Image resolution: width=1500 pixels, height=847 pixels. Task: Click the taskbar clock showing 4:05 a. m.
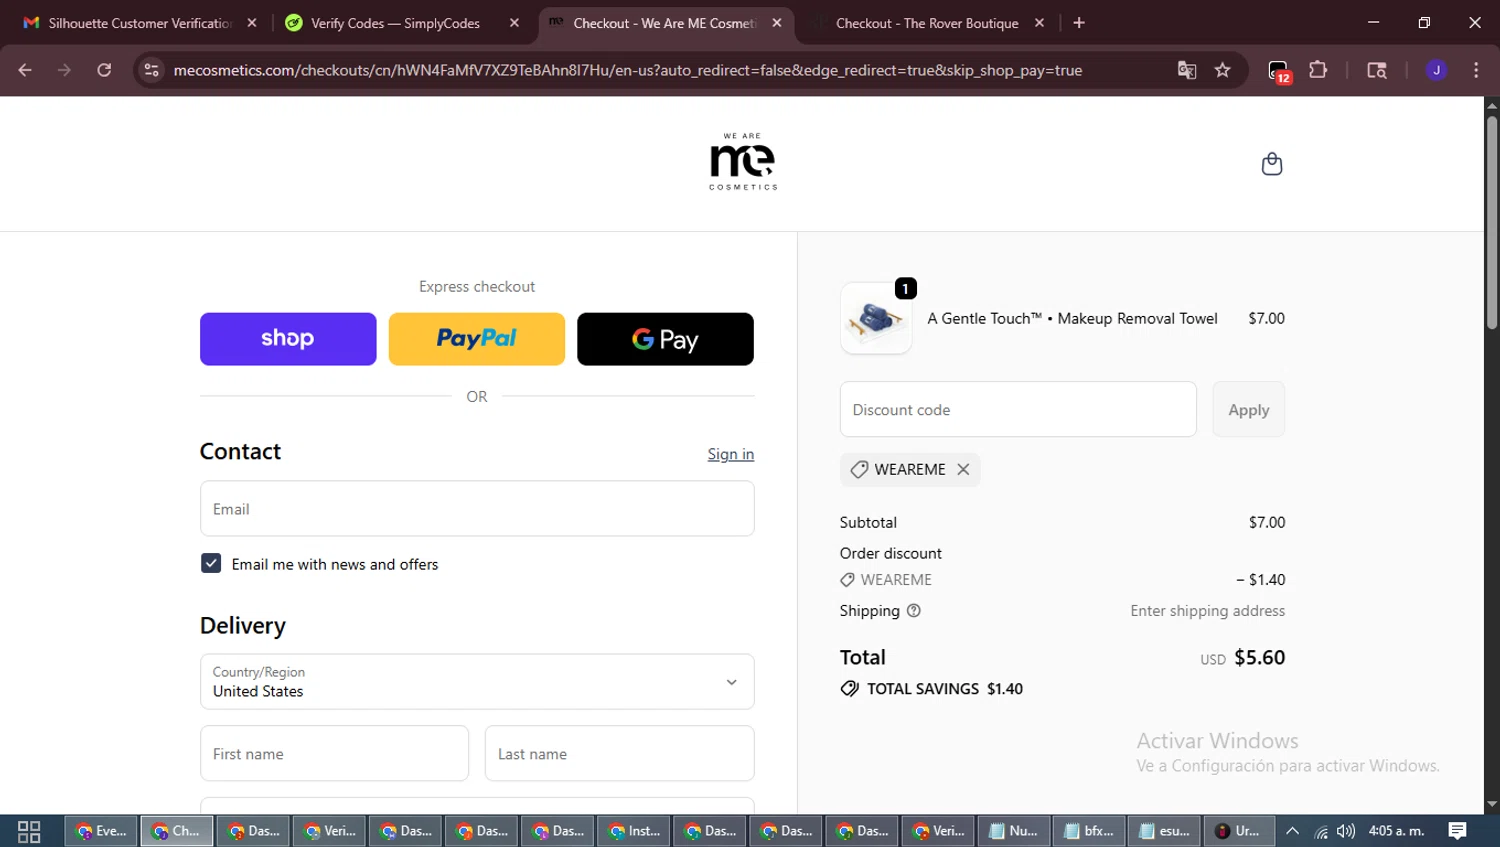click(x=1396, y=831)
